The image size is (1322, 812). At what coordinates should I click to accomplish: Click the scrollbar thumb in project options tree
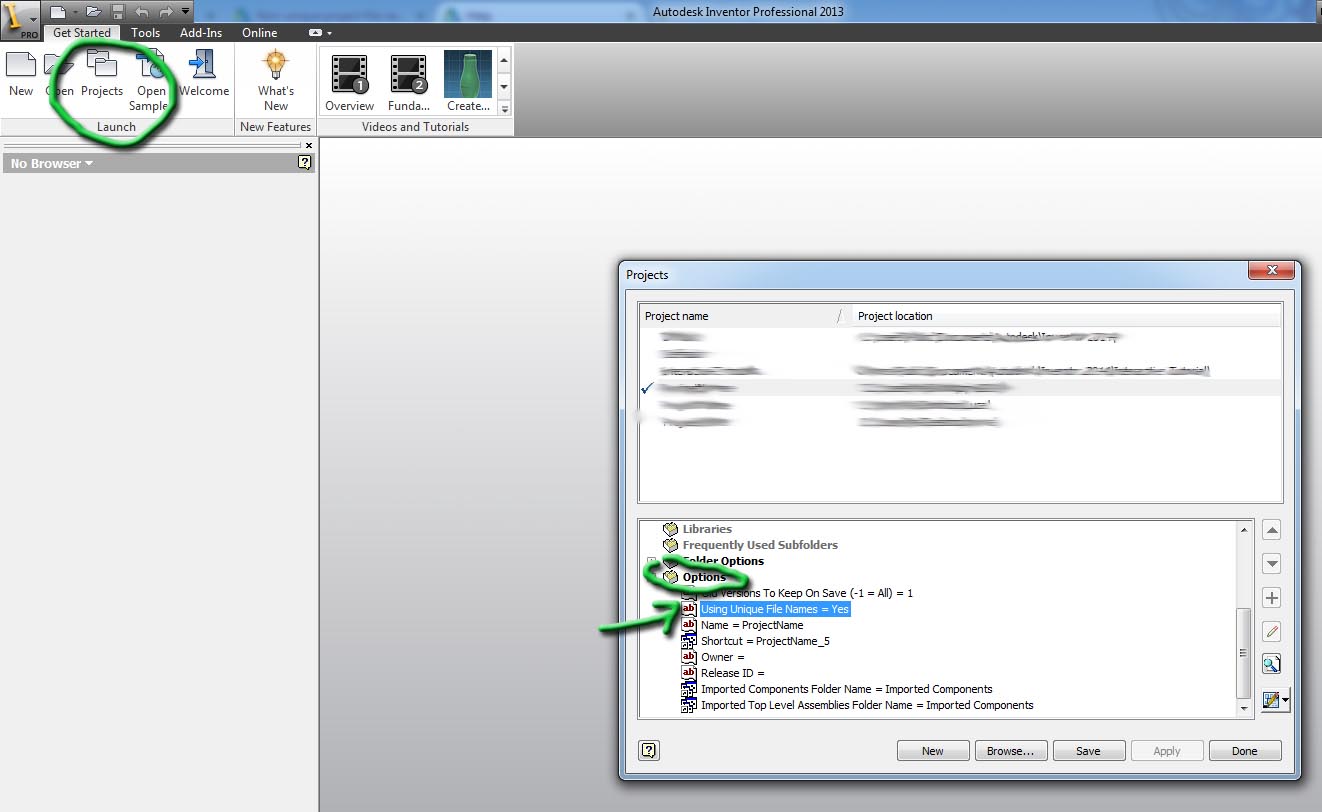coord(1244,653)
